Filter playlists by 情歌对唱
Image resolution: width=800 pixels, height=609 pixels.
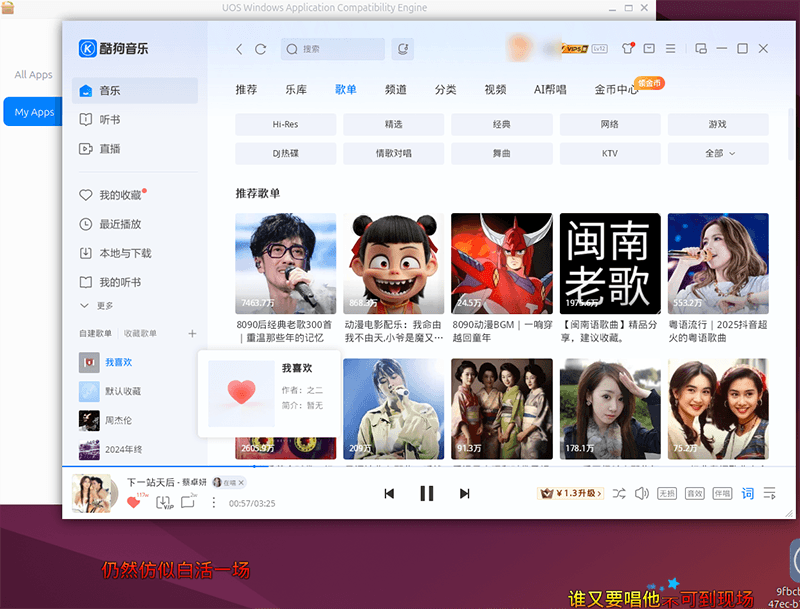click(393, 154)
